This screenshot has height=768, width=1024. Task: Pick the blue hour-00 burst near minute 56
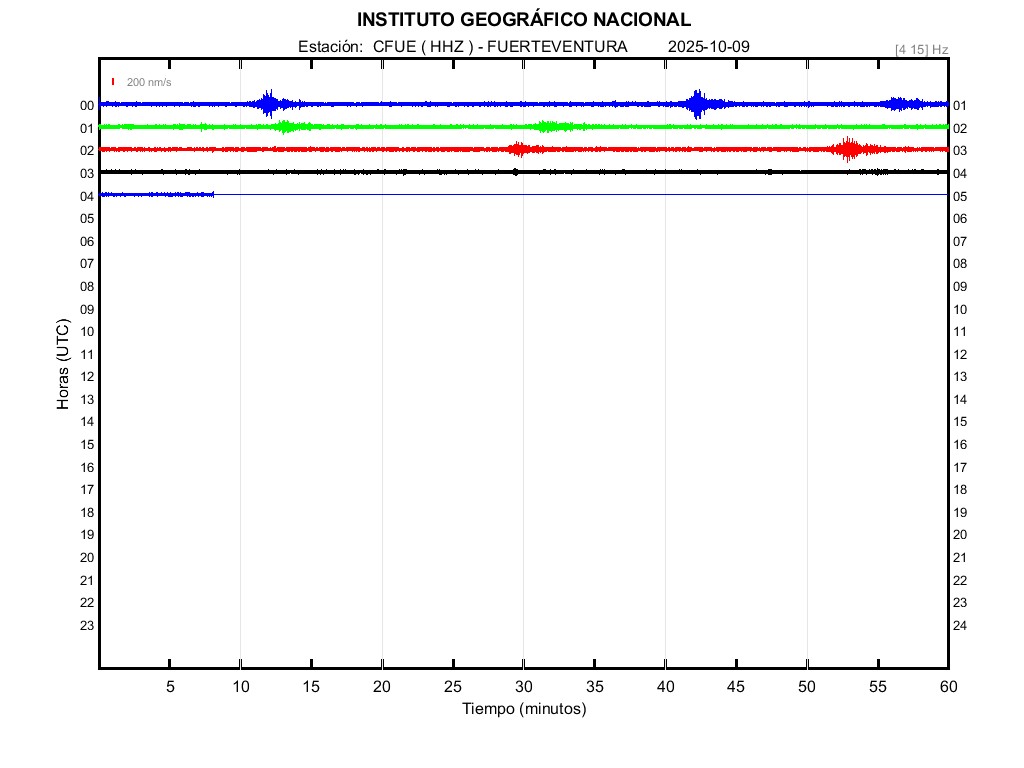900,104
